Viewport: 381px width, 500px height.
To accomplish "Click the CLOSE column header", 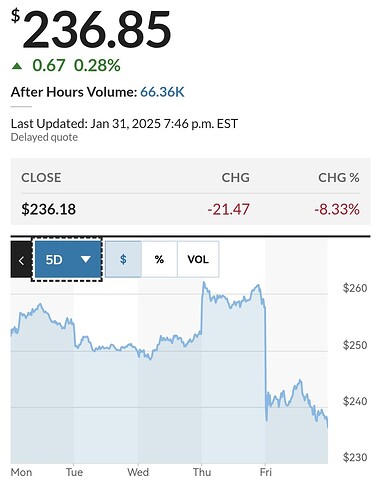I will [x=41, y=178].
